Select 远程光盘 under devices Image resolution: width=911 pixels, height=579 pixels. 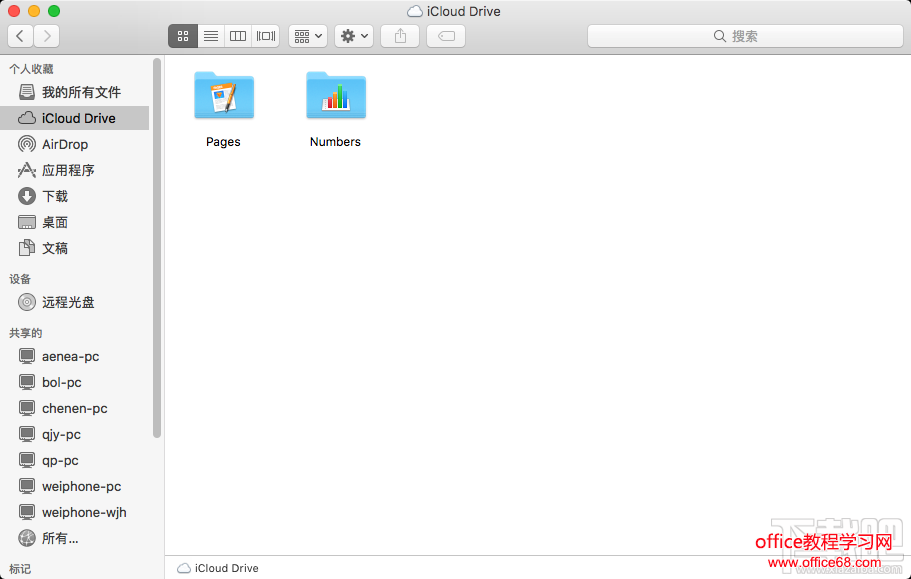[74, 302]
